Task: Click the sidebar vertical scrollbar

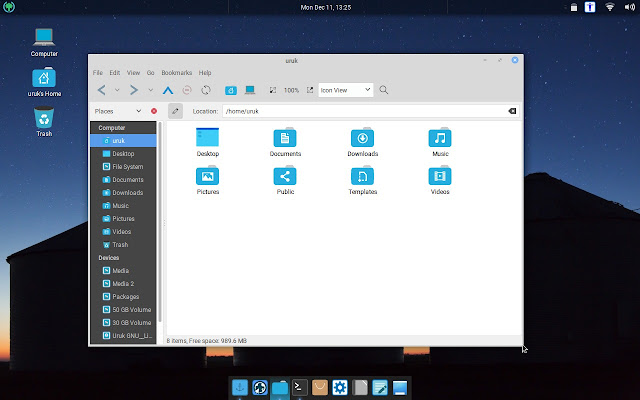Action: tap(160, 222)
